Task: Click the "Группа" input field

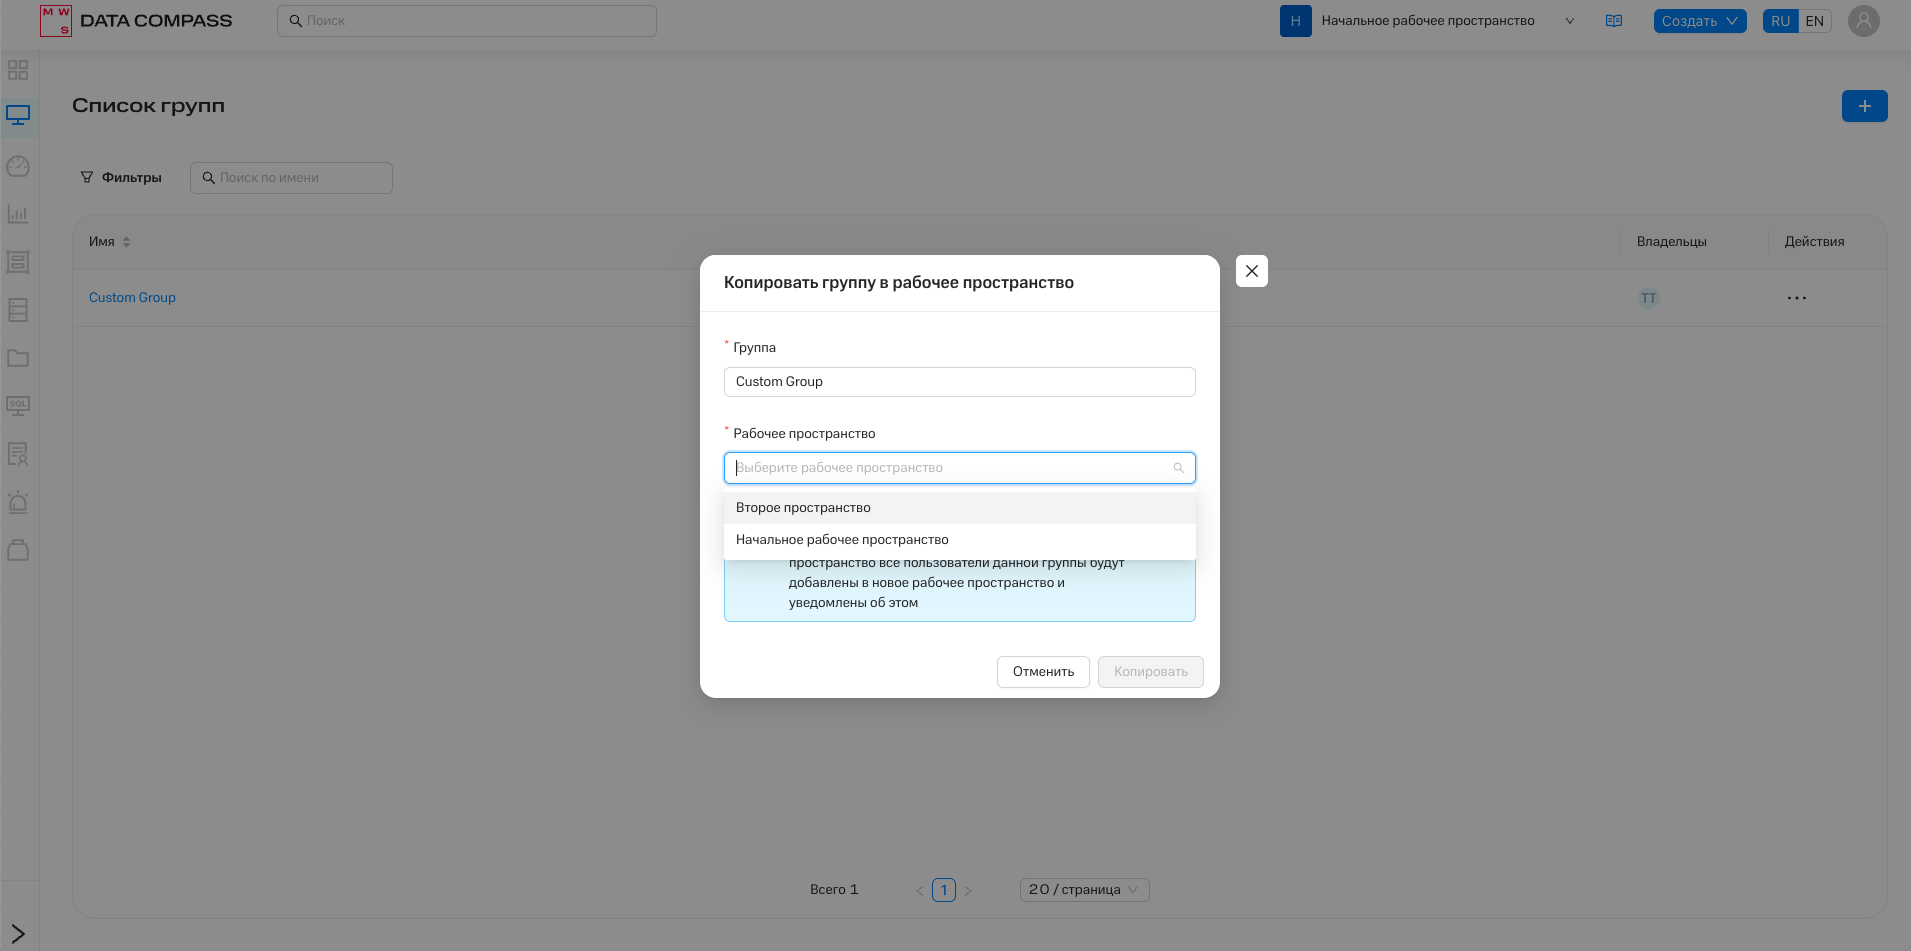Action: (958, 382)
